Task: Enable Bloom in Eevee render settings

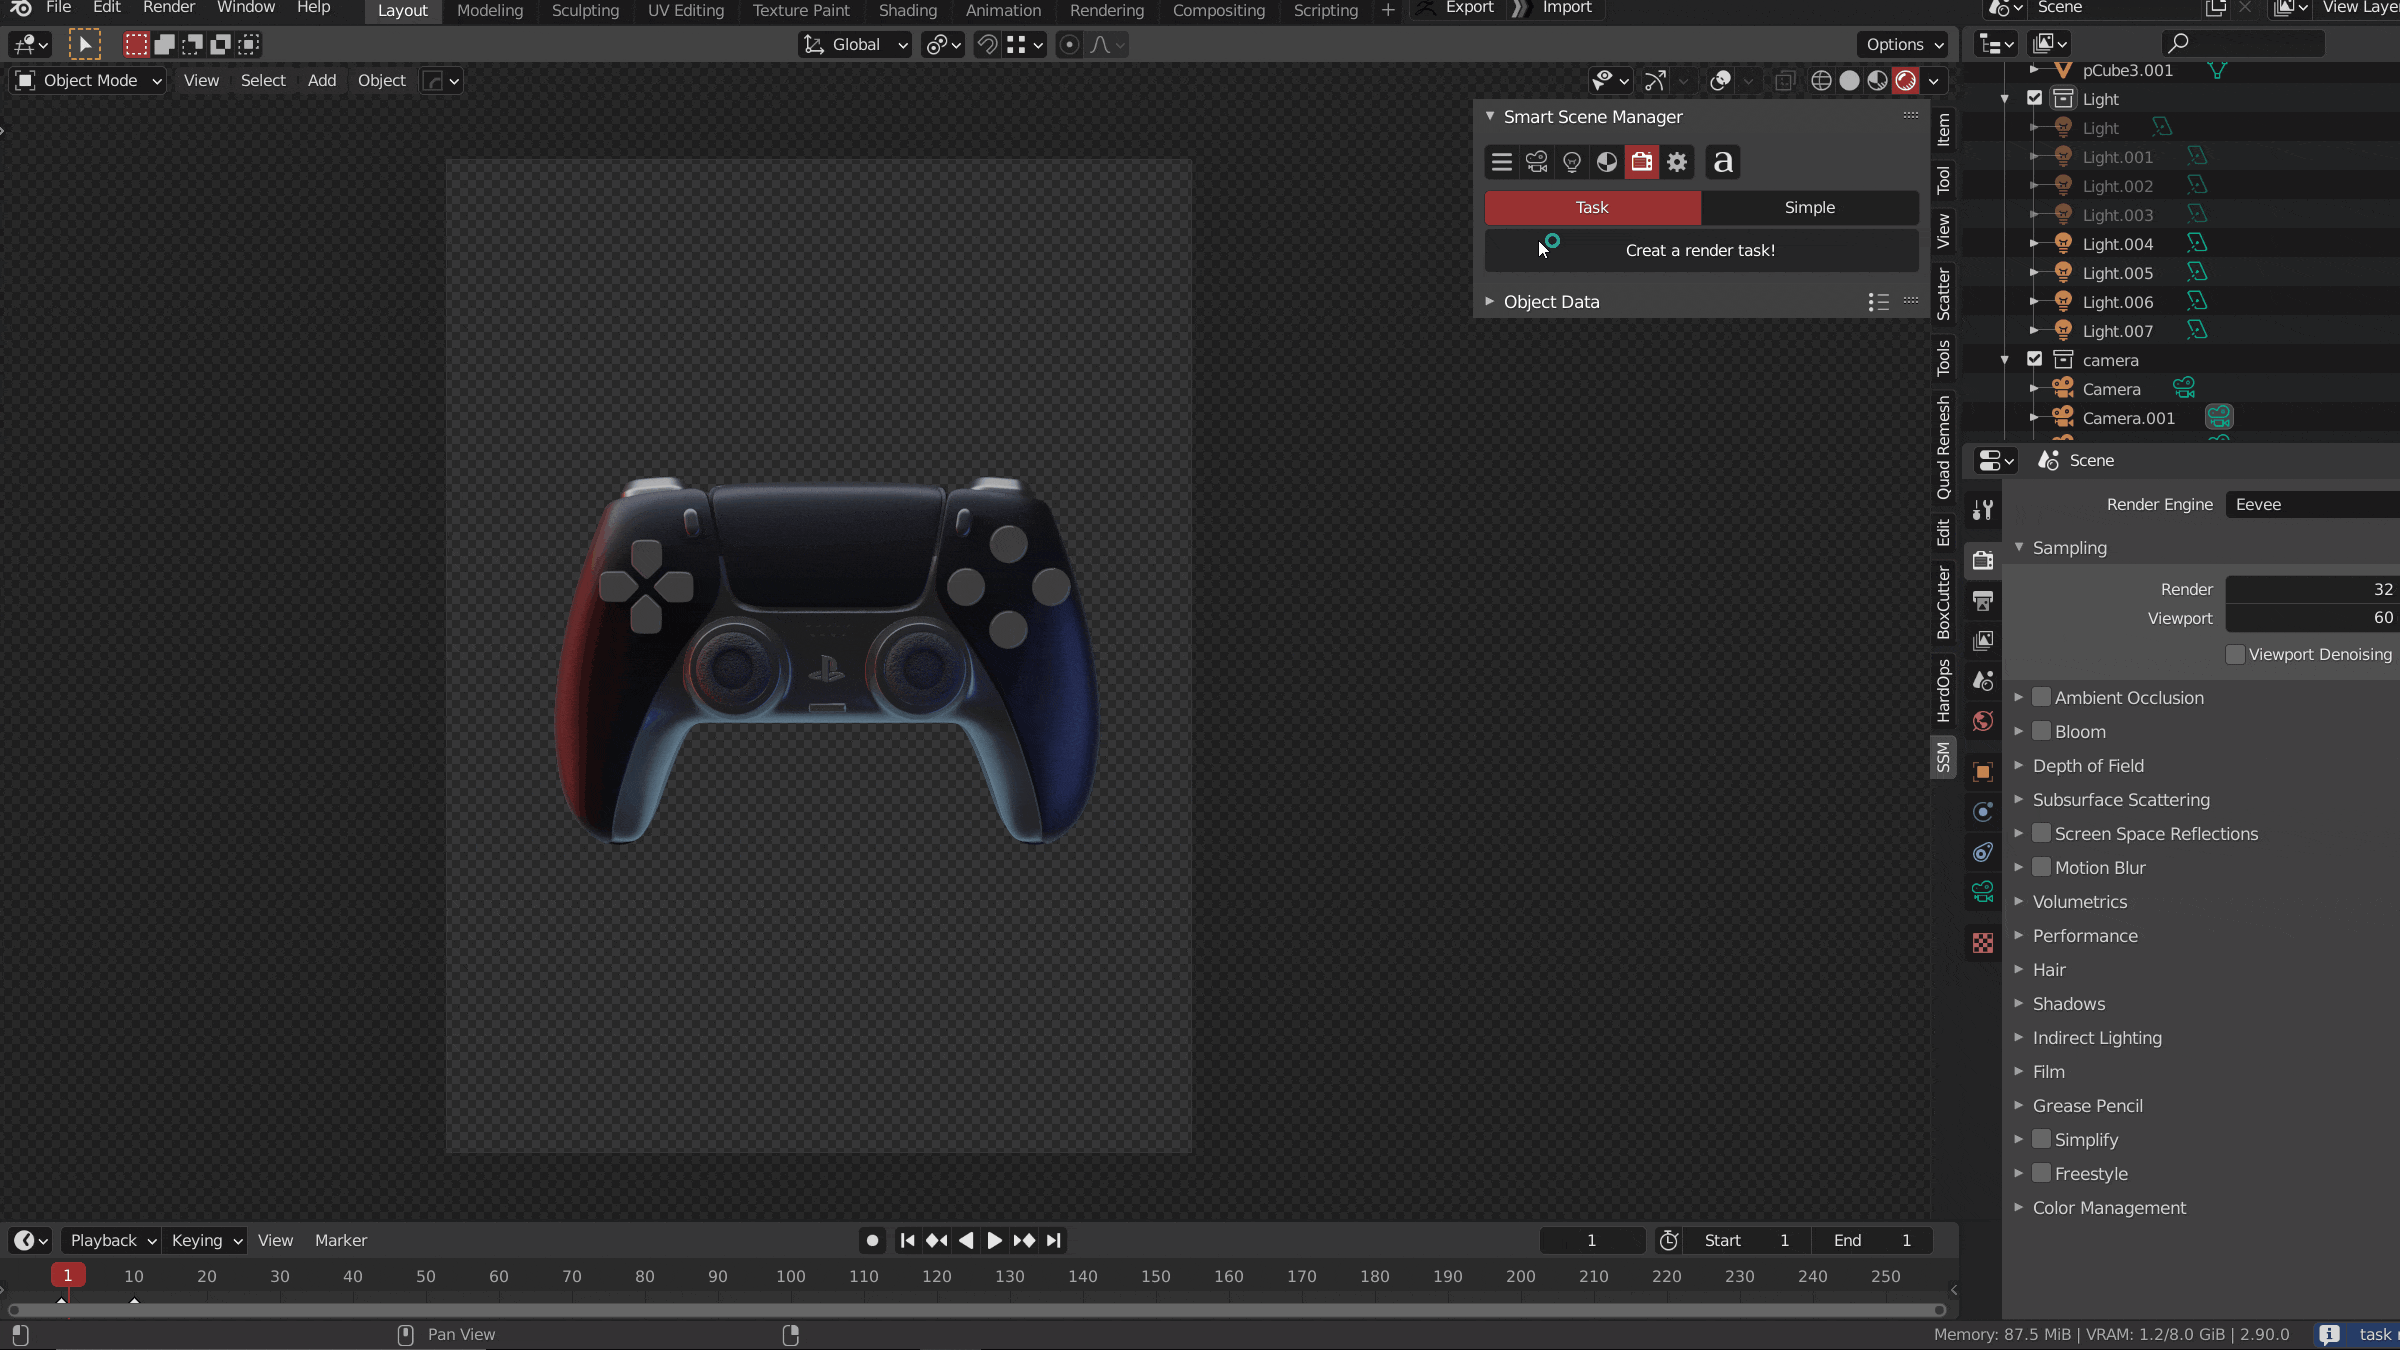Action: click(x=2041, y=730)
